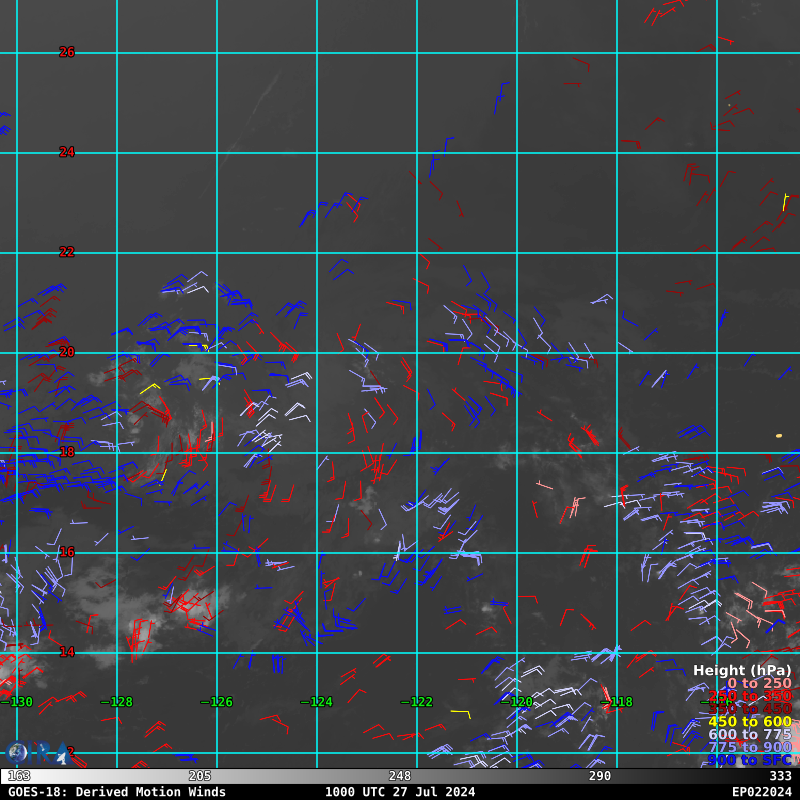Click the yellow wind barb near longitude -122
Screen dimensions: 800x800
pyautogui.click(x=460, y=713)
